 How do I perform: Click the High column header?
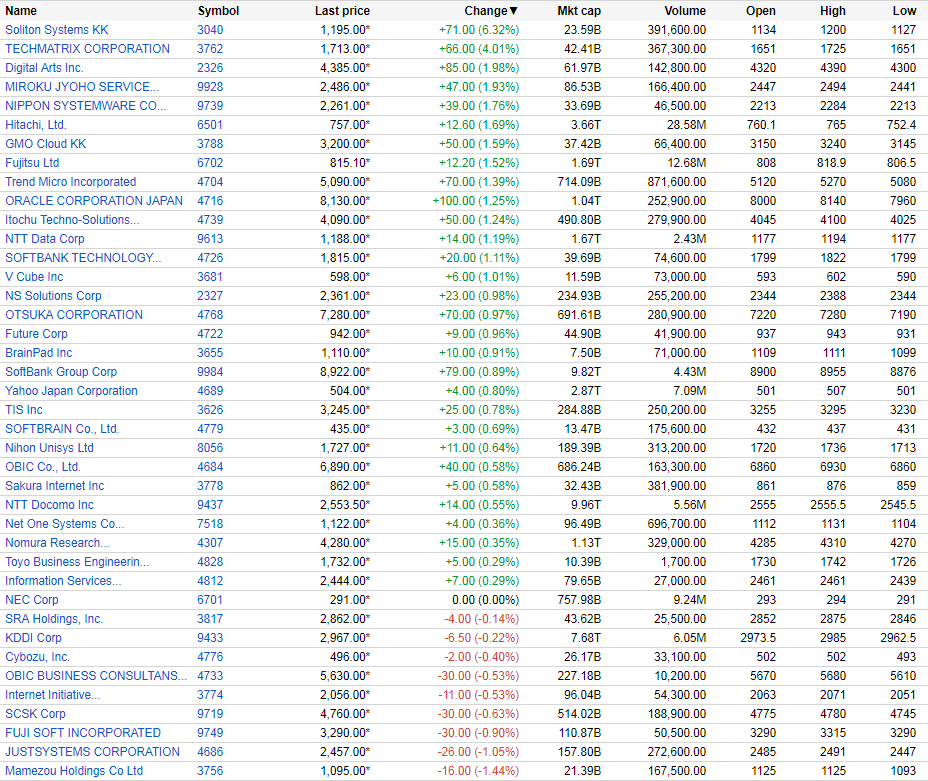click(x=833, y=11)
